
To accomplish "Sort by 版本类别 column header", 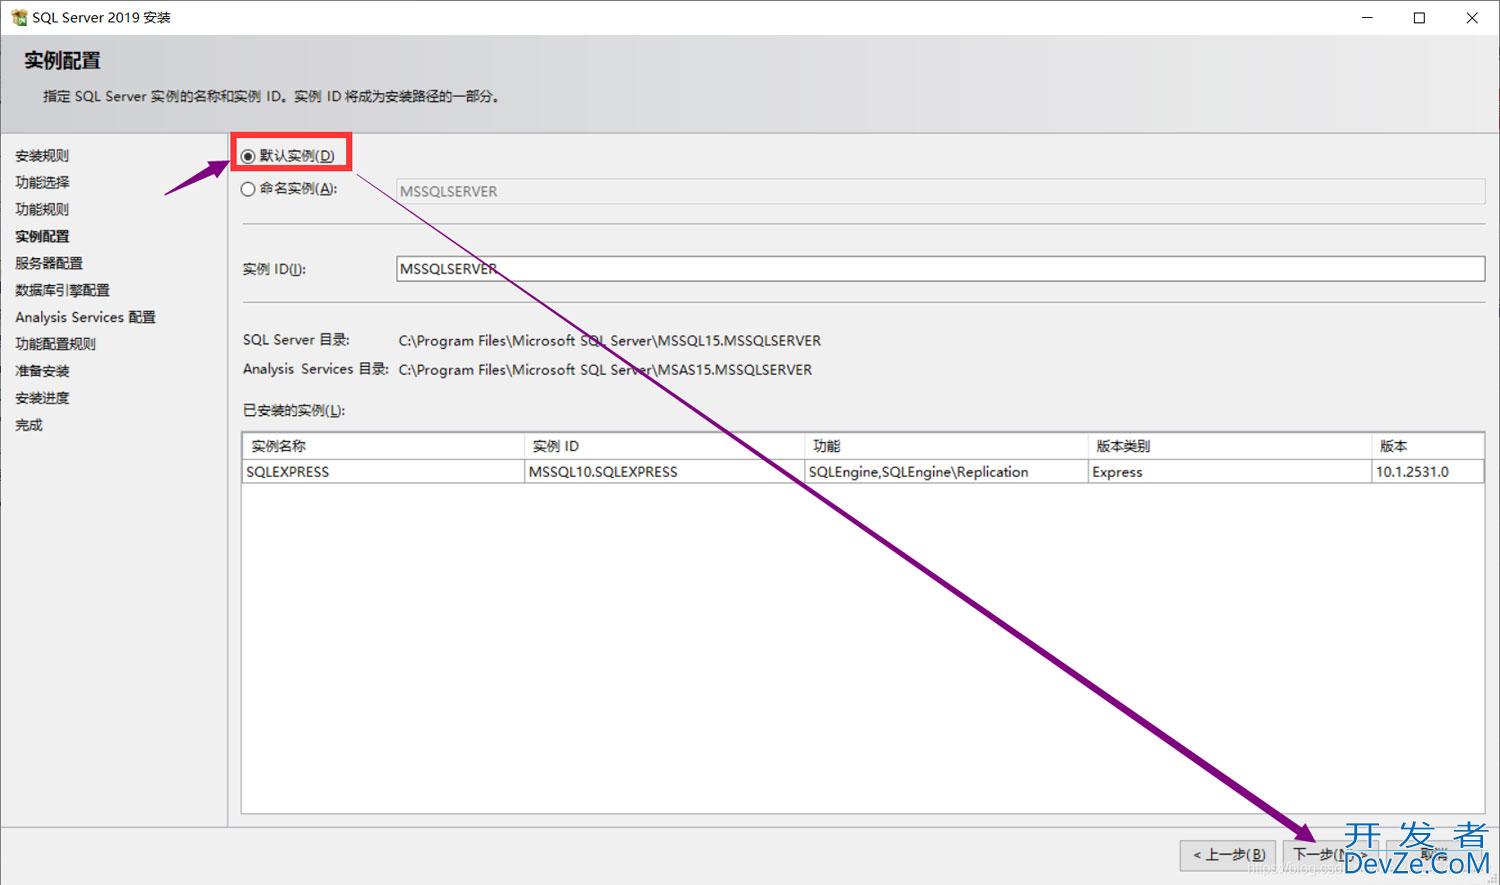I will pyautogui.click(x=1230, y=446).
